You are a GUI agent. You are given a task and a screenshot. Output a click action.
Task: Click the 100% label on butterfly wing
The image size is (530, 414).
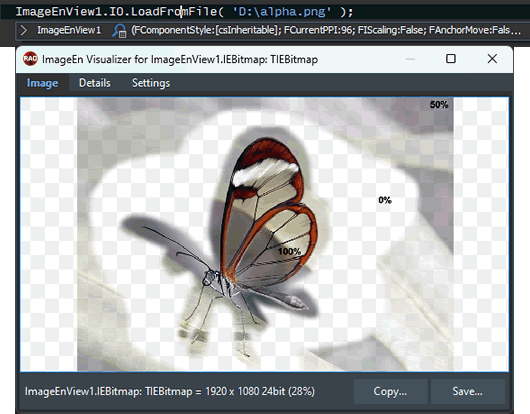289,251
